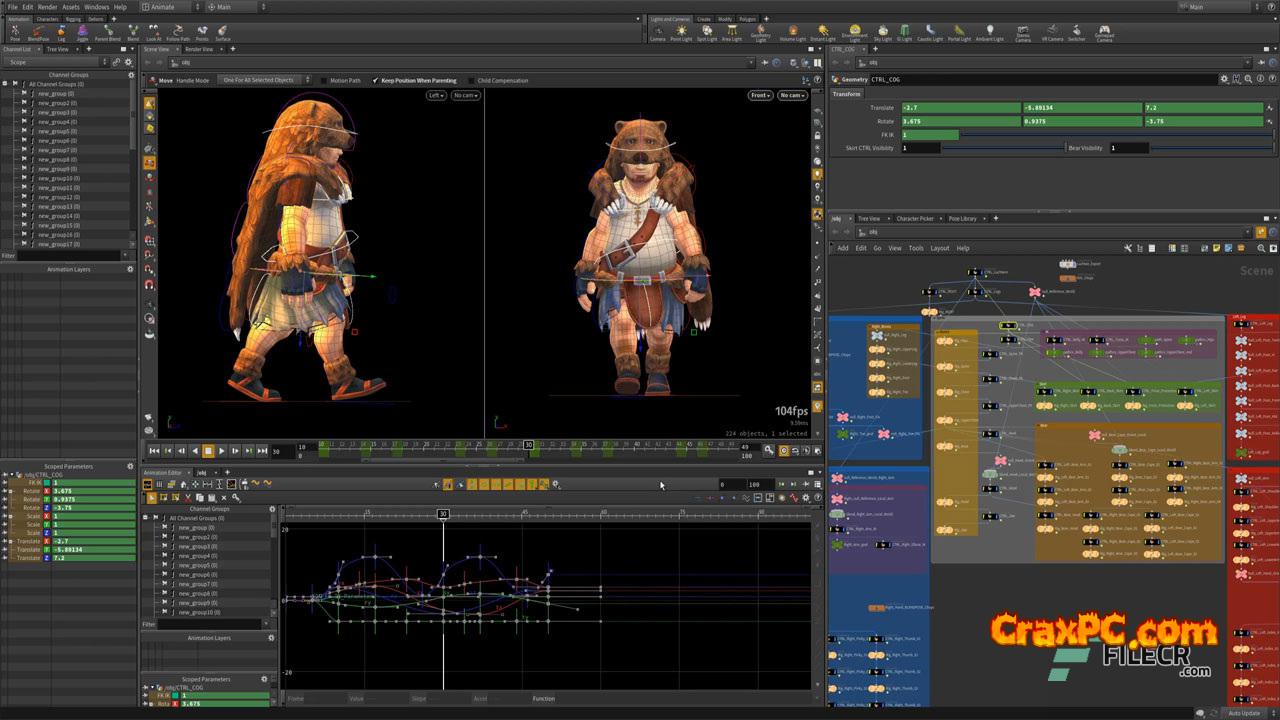Toggle the Child Compensation checkbox
The height and width of the screenshot is (720, 1280).
pyautogui.click(x=471, y=80)
